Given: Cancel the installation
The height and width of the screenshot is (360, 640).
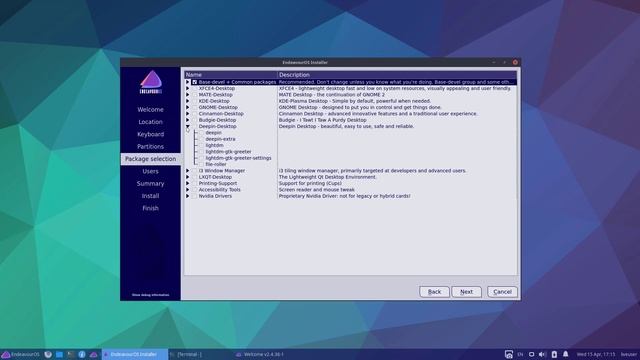Looking at the screenshot, I should click(x=502, y=292).
